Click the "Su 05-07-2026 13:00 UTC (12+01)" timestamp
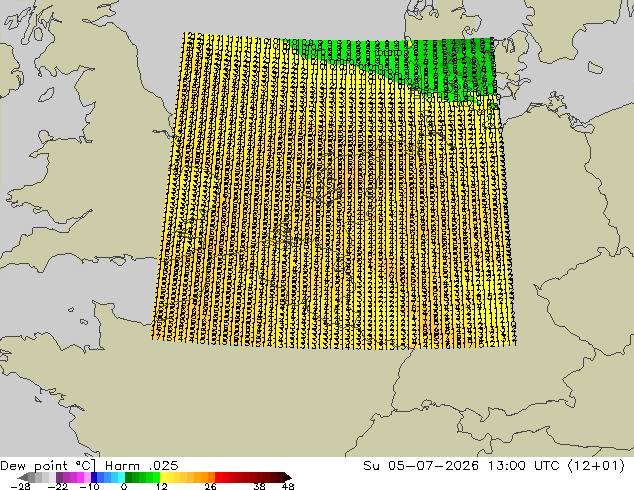The height and width of the screenshot is (490, 634). 494,466
